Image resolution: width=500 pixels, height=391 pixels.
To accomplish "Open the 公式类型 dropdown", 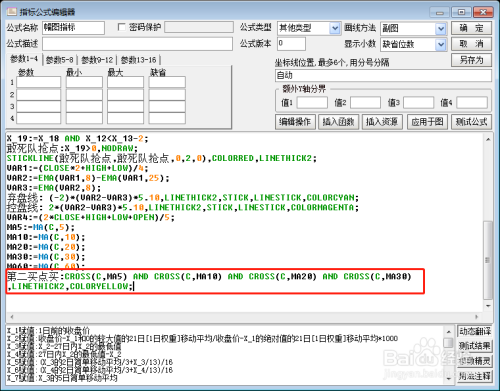I will [x=335, y=28].
